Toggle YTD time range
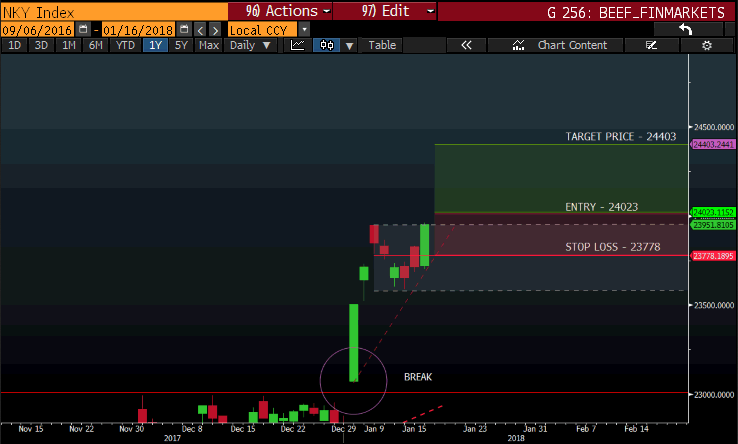This screenshot has width=738, height=444. 125,45
